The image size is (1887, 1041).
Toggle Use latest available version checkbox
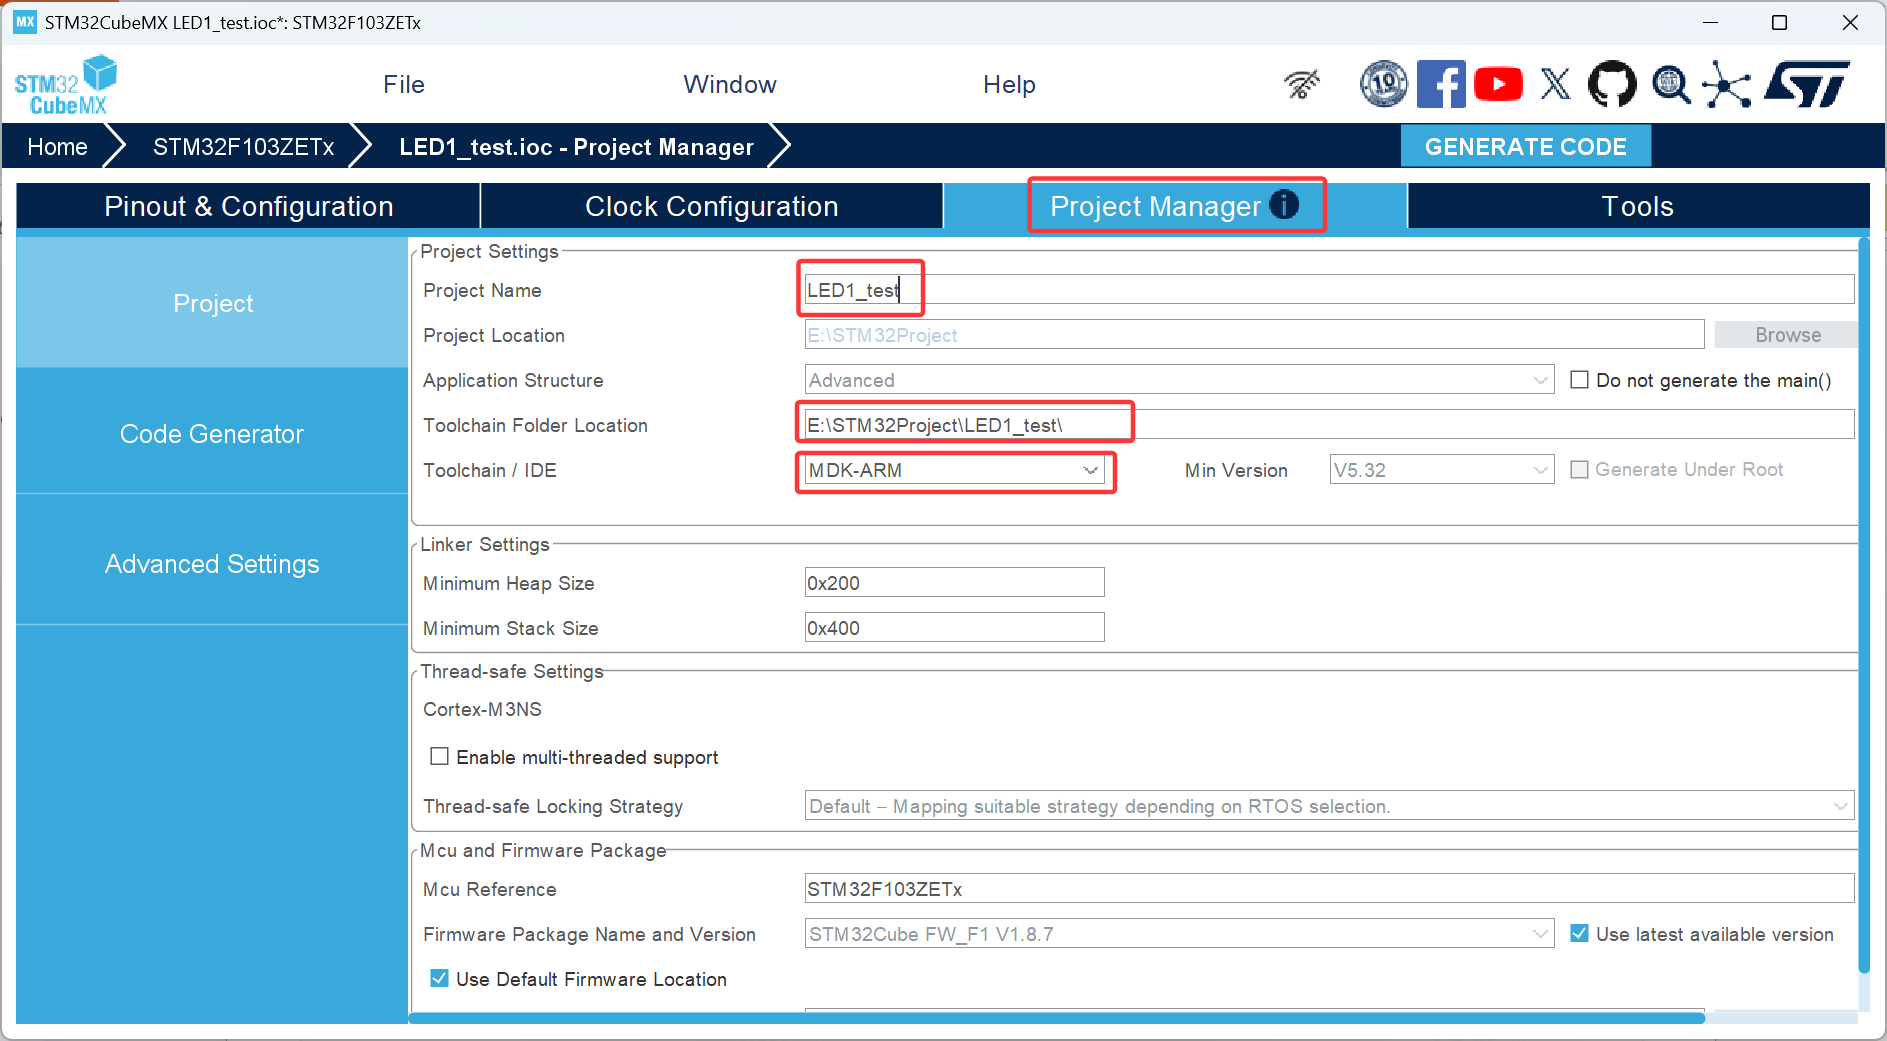tap(1580, 933)
